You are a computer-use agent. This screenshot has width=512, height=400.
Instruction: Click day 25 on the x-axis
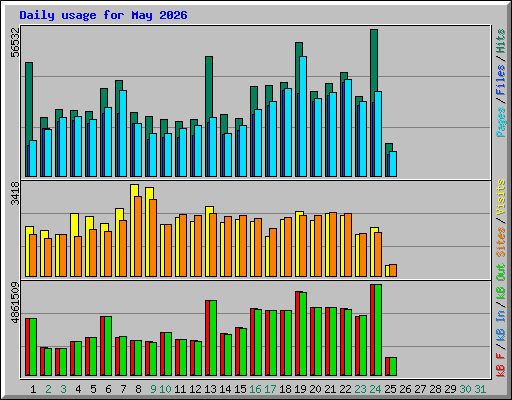(x=390, y=389)
